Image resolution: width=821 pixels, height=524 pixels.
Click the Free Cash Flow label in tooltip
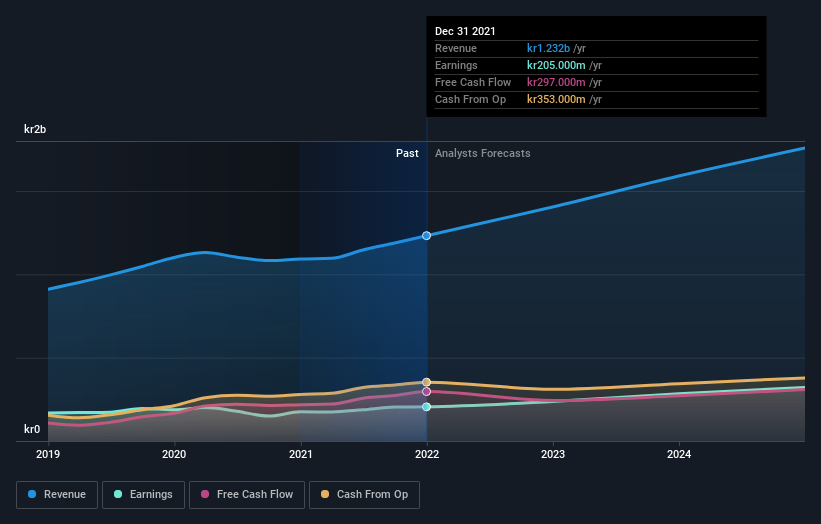click(x=473, y=82)
